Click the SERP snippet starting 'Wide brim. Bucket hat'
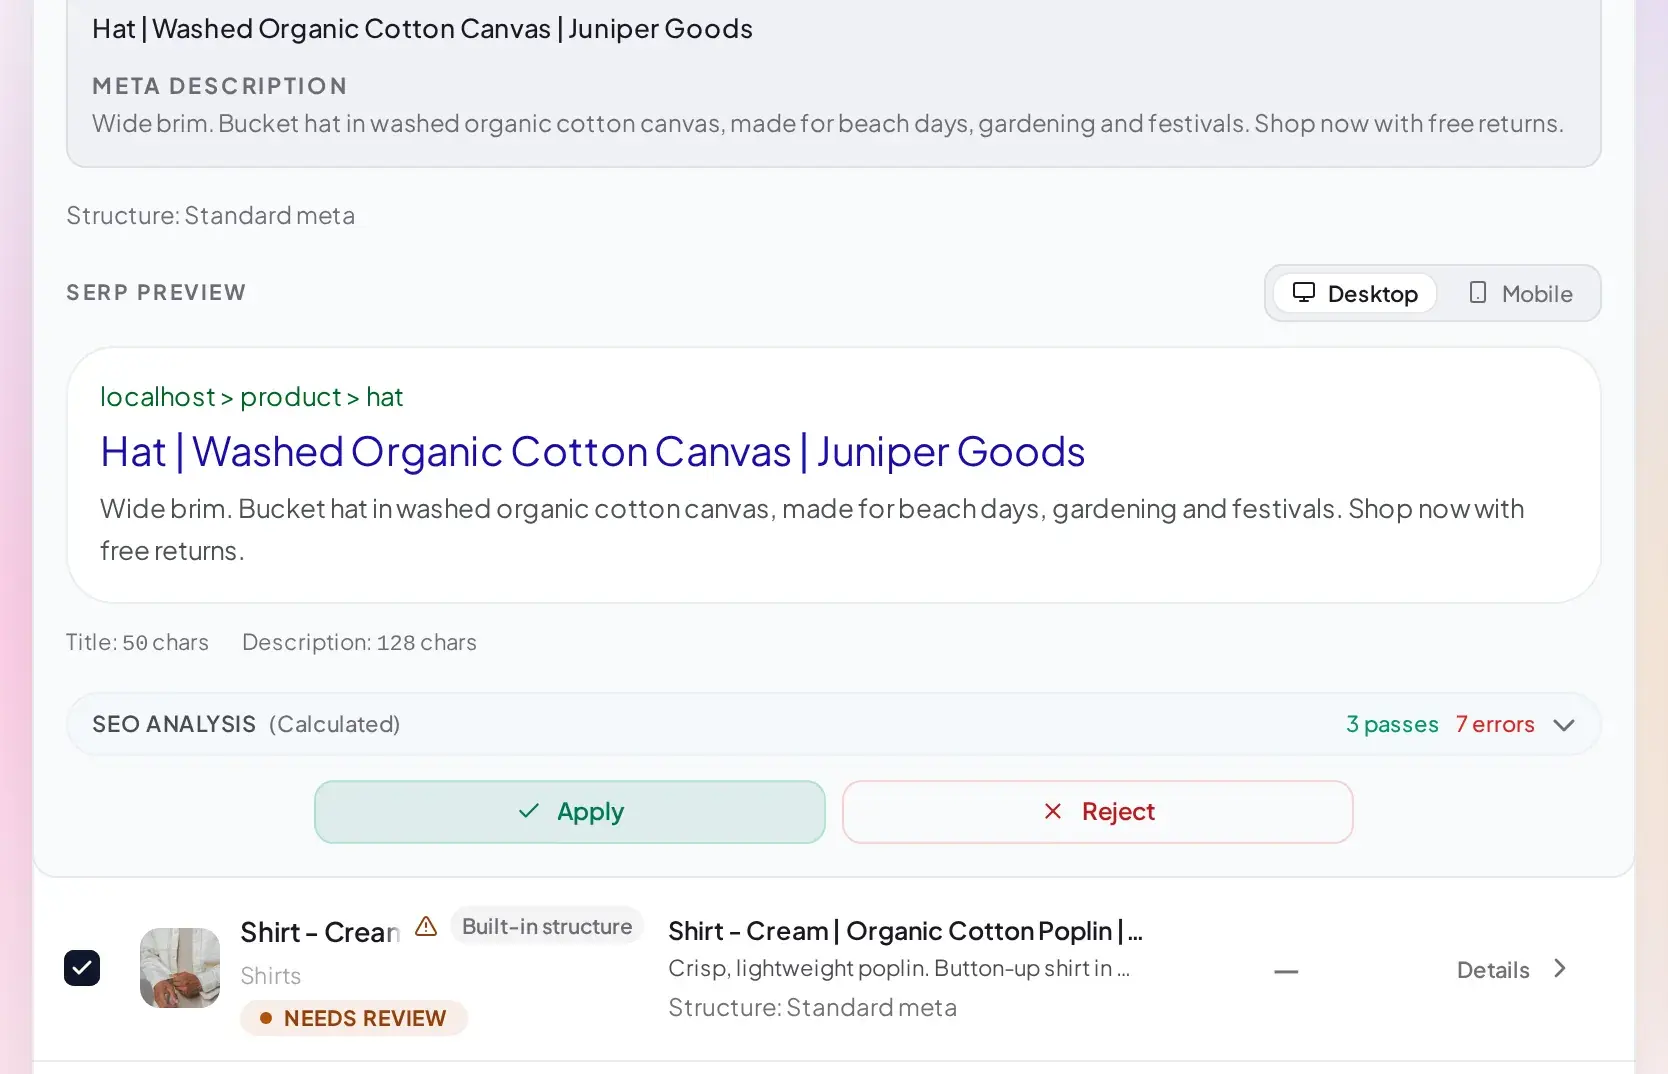Image resolution: width=1668 pixels, height=1074 pixels. click(x=812, y=530)
